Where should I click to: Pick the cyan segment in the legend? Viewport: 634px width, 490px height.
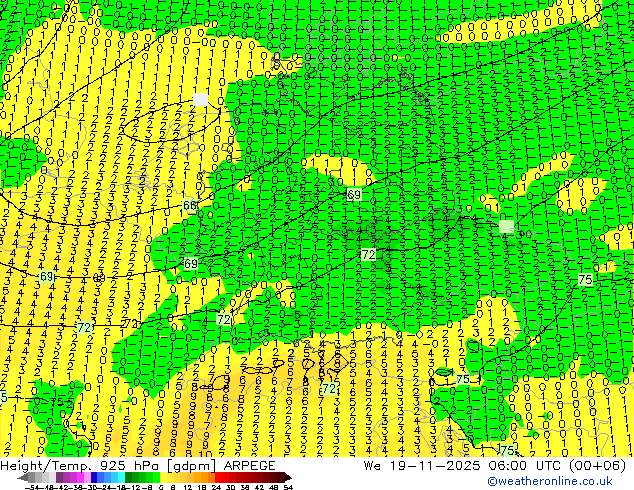[121, 478]
